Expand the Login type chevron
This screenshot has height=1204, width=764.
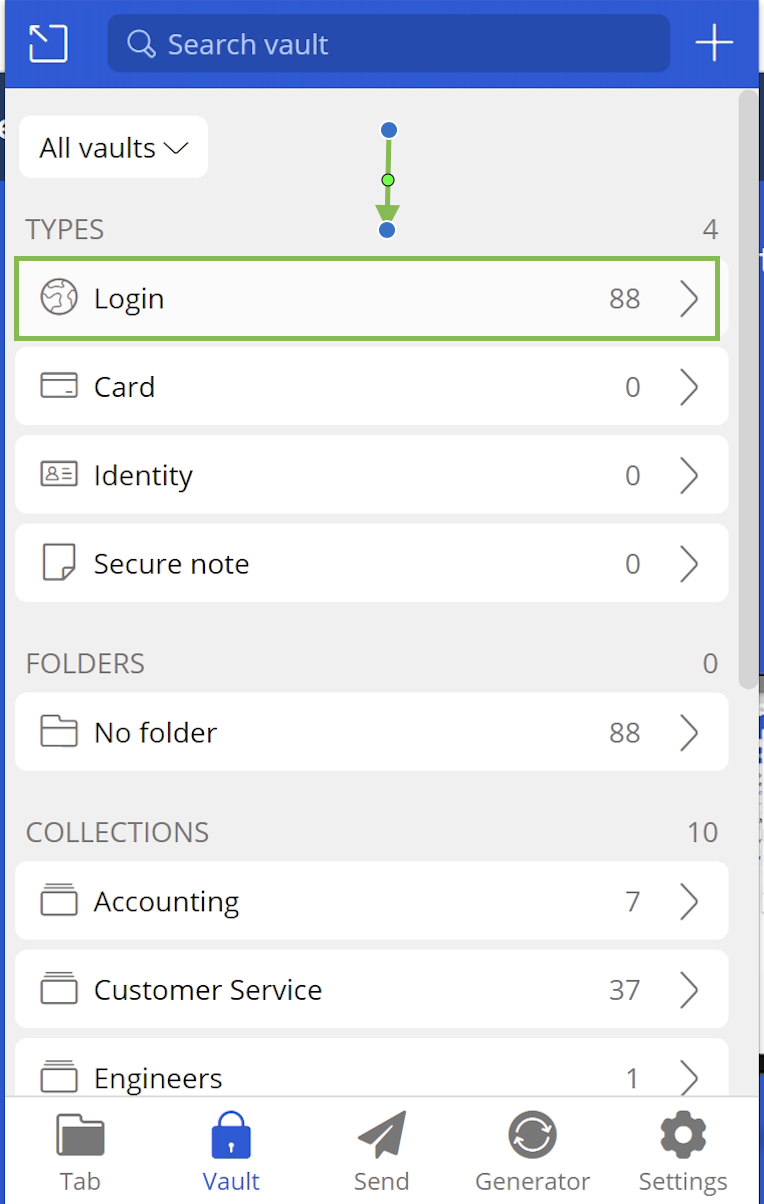tap(689, 298)
